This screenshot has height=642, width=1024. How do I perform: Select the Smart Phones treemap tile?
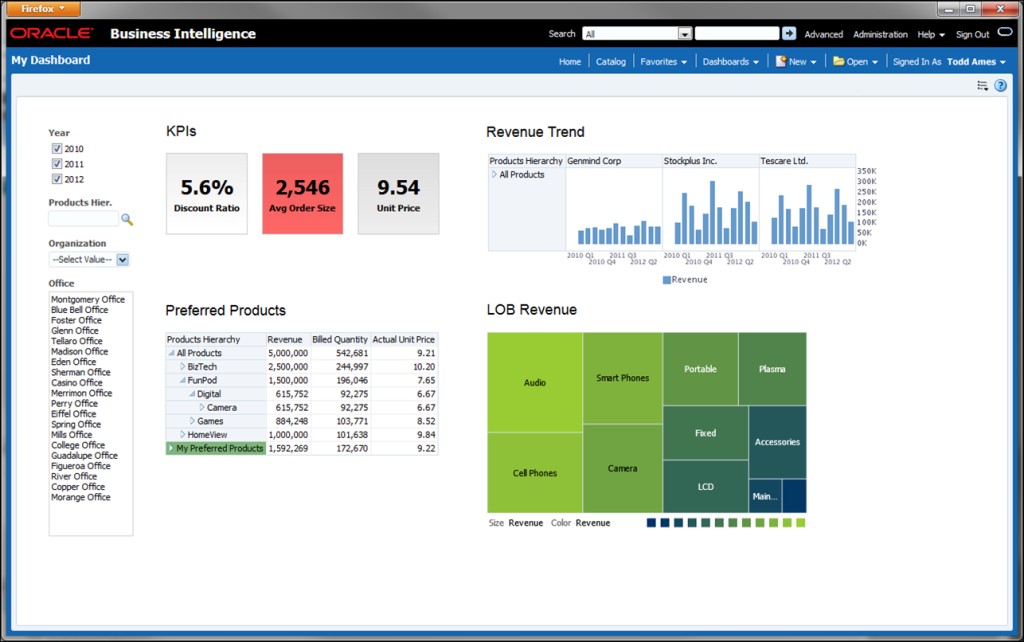coord(622,378)
